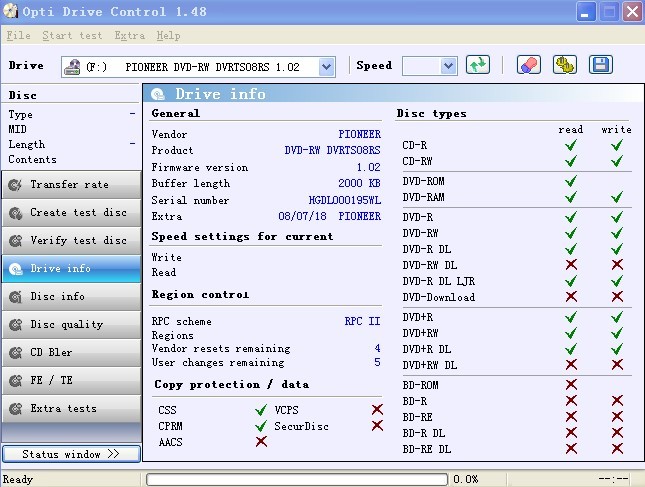Click the RPC II scheme value

(362, 321)
